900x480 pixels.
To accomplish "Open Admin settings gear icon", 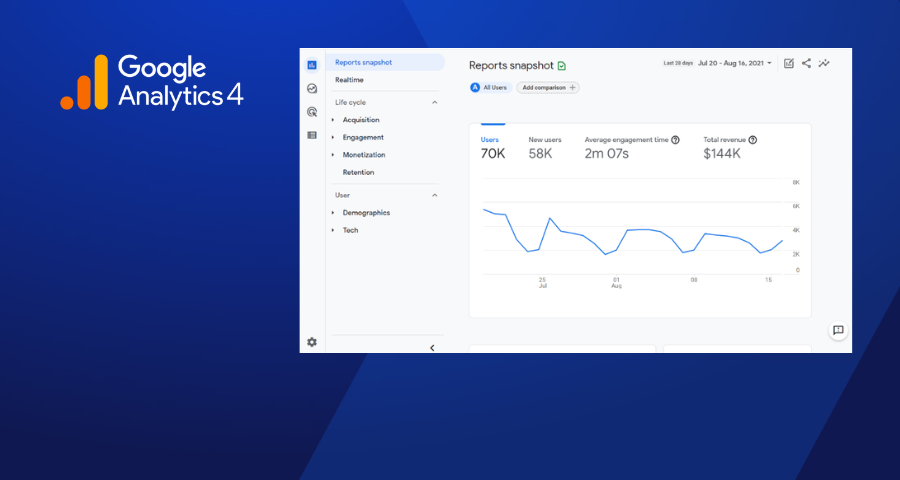I will point(312,342).
